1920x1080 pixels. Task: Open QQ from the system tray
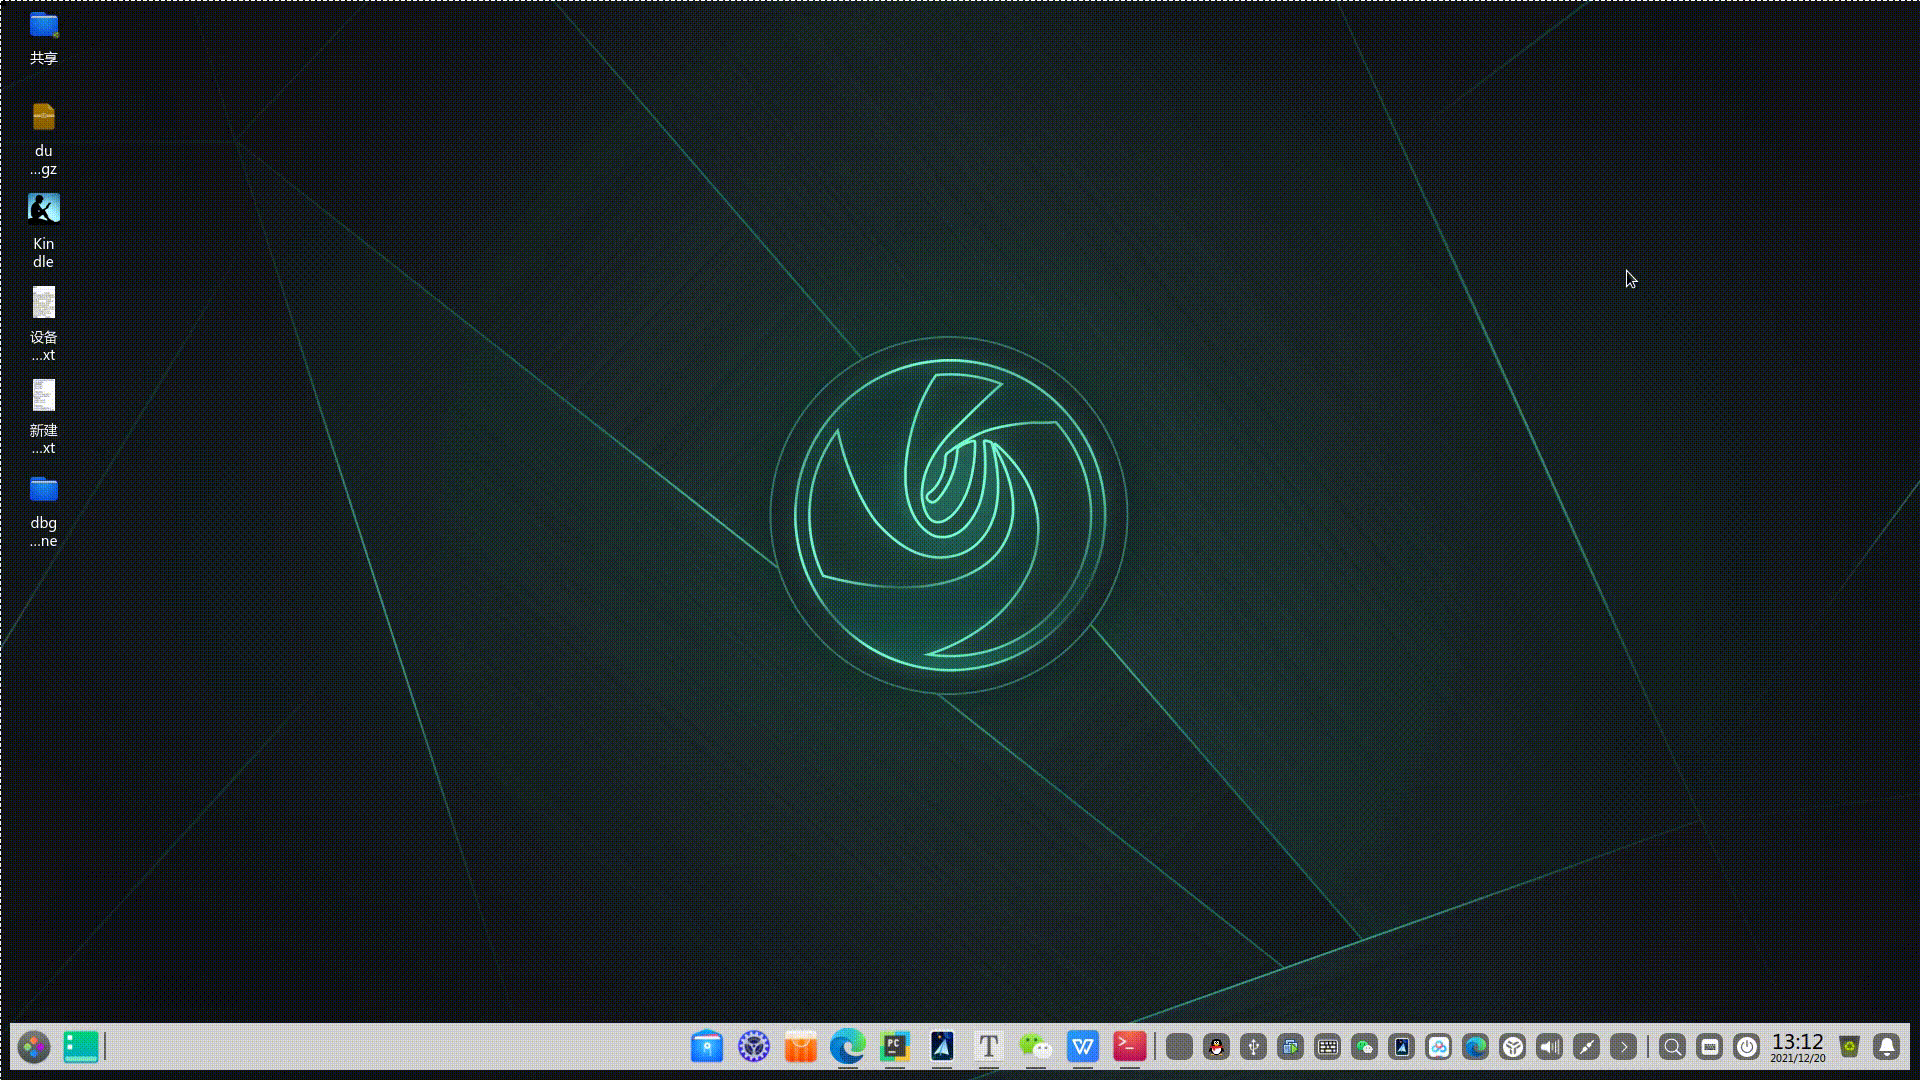point(1216,1048)
